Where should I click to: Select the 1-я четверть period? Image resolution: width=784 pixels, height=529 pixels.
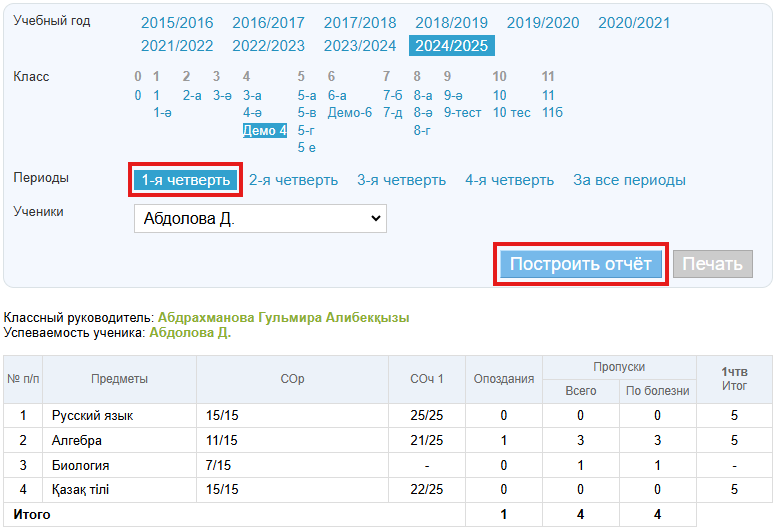click(x=186, y=180)
